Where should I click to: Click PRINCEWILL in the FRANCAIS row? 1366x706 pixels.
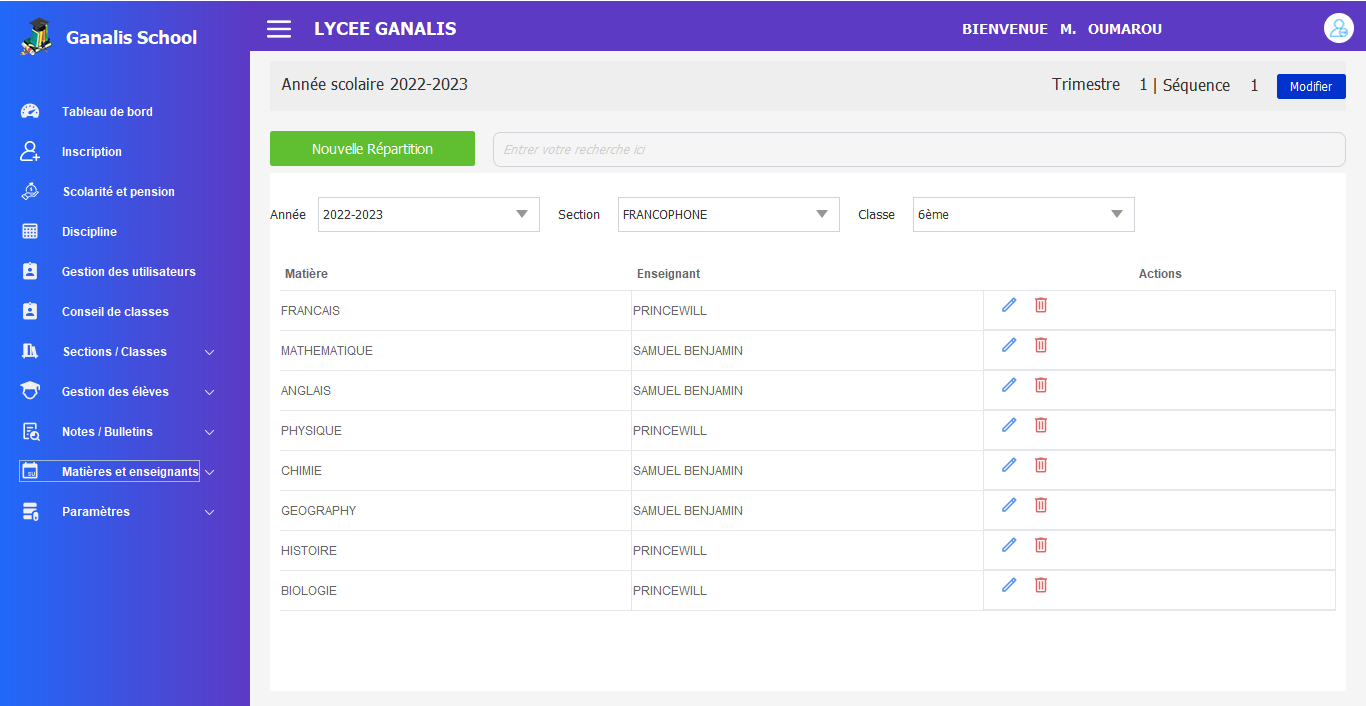point(670,311)
